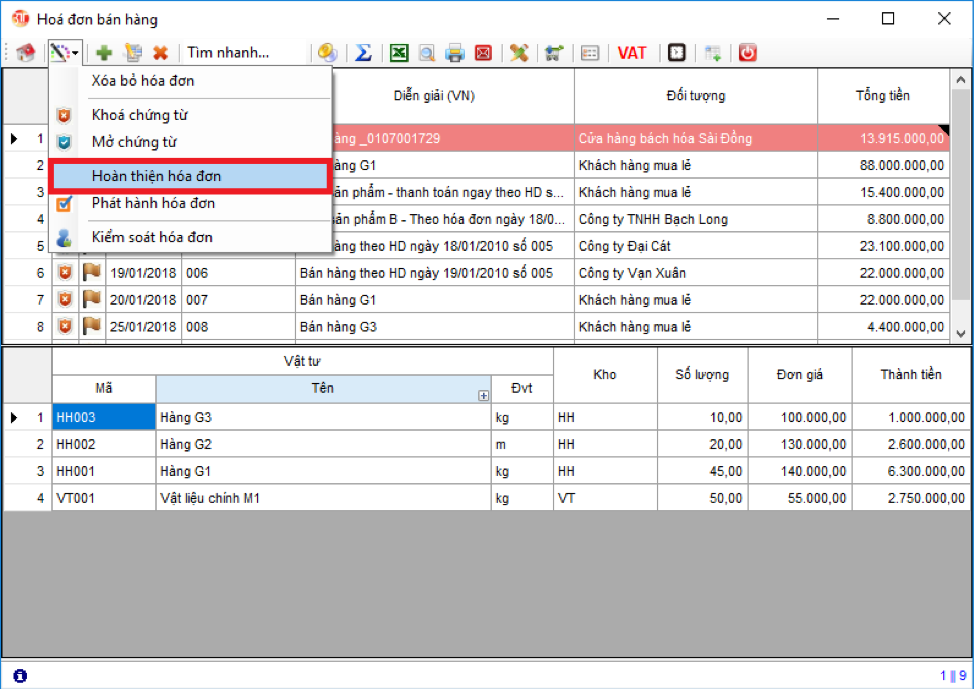This screenshot has height=689, width=974.
Task: Click the gold coins toolbar icon
Action: click(327, 53)
